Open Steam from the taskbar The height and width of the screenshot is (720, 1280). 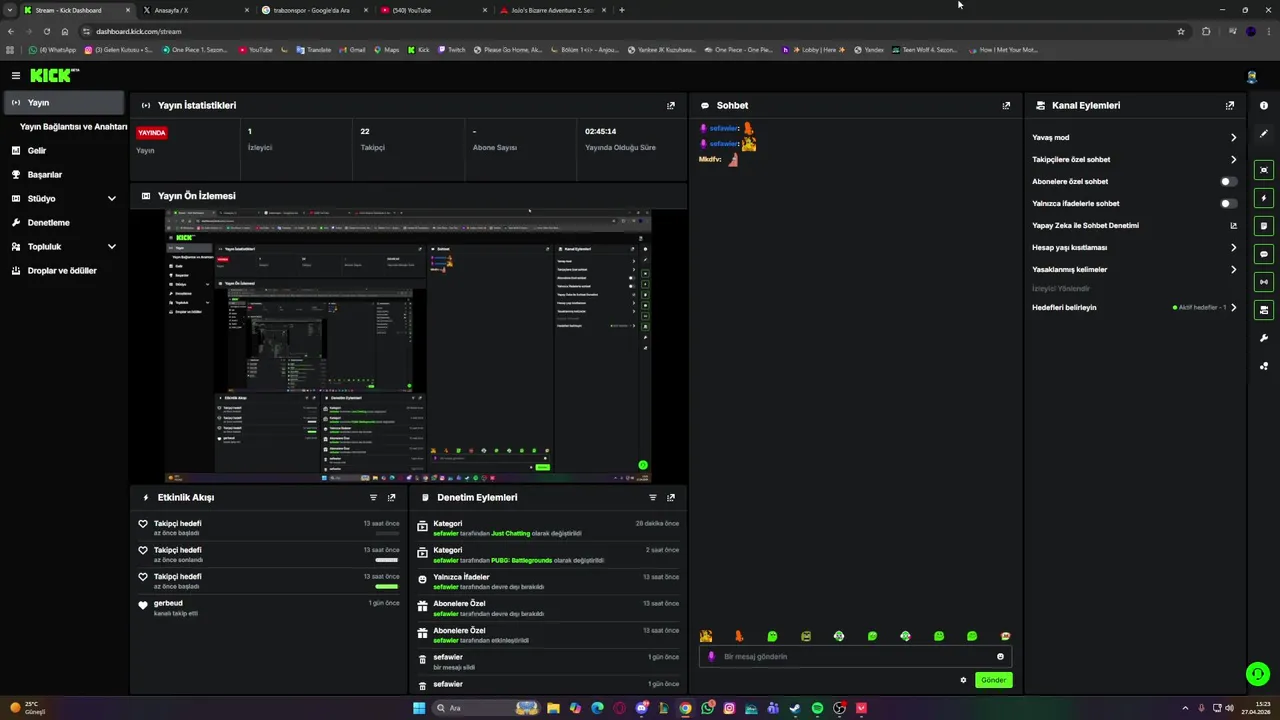click(795, 708)
